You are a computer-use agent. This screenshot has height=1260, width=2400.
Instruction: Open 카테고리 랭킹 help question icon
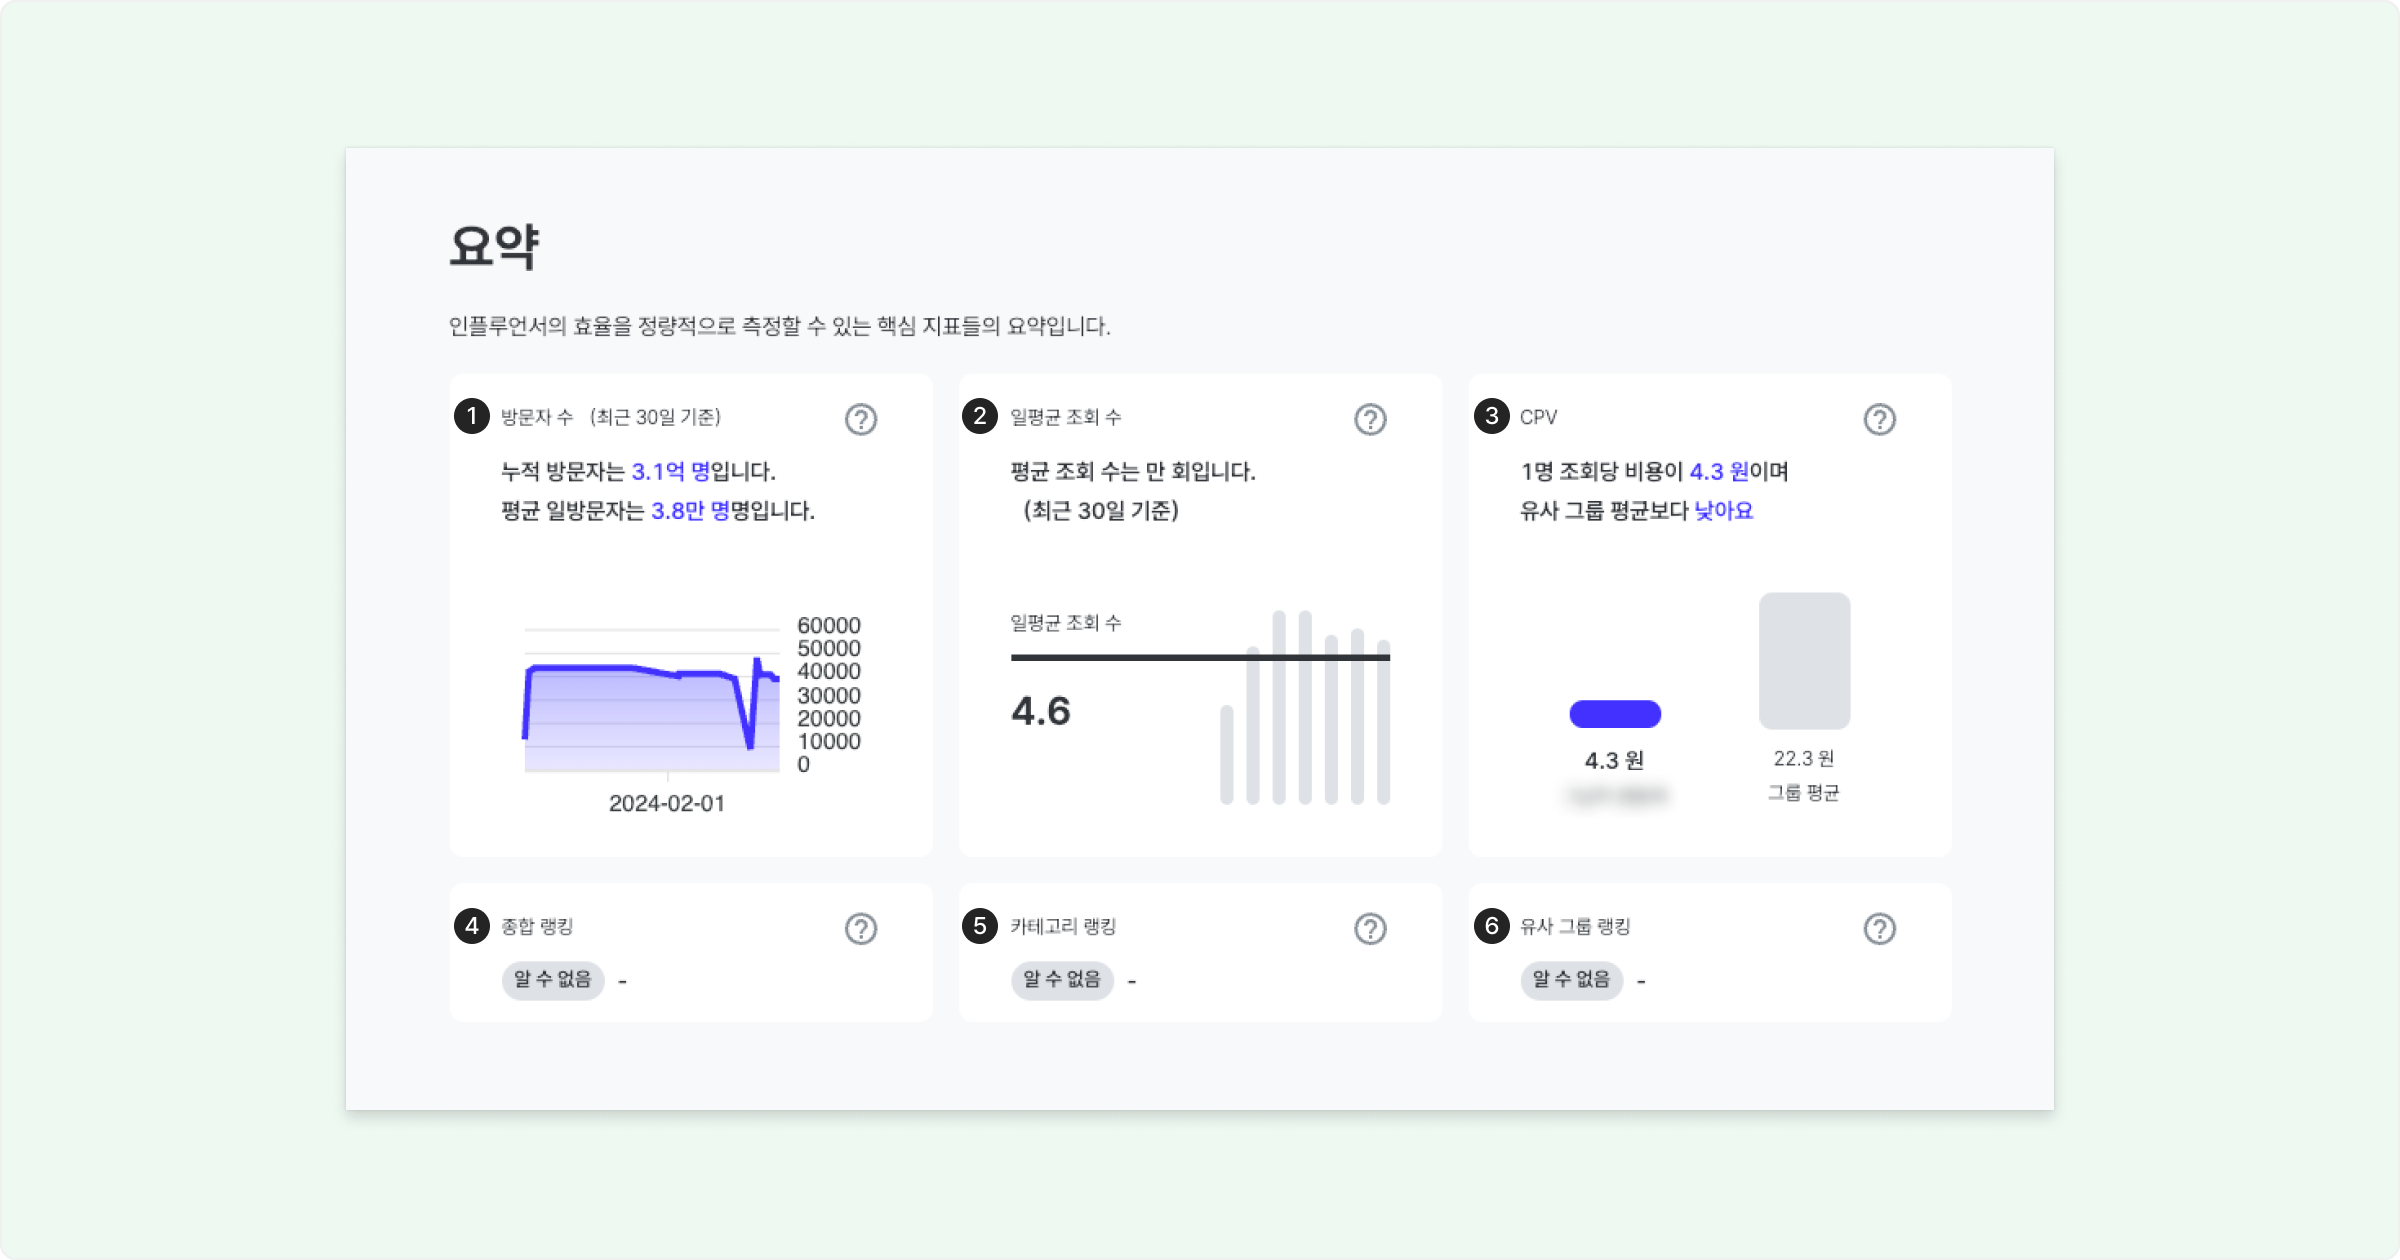[x=1370, y=928]
